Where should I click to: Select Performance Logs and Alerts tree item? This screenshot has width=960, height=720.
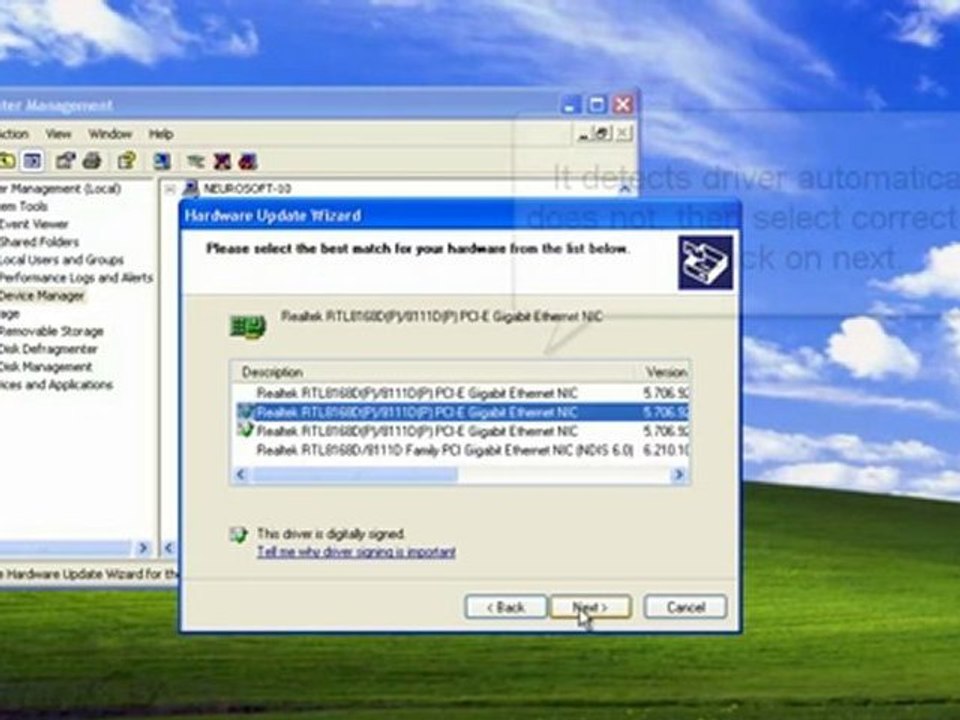(76, 278)
